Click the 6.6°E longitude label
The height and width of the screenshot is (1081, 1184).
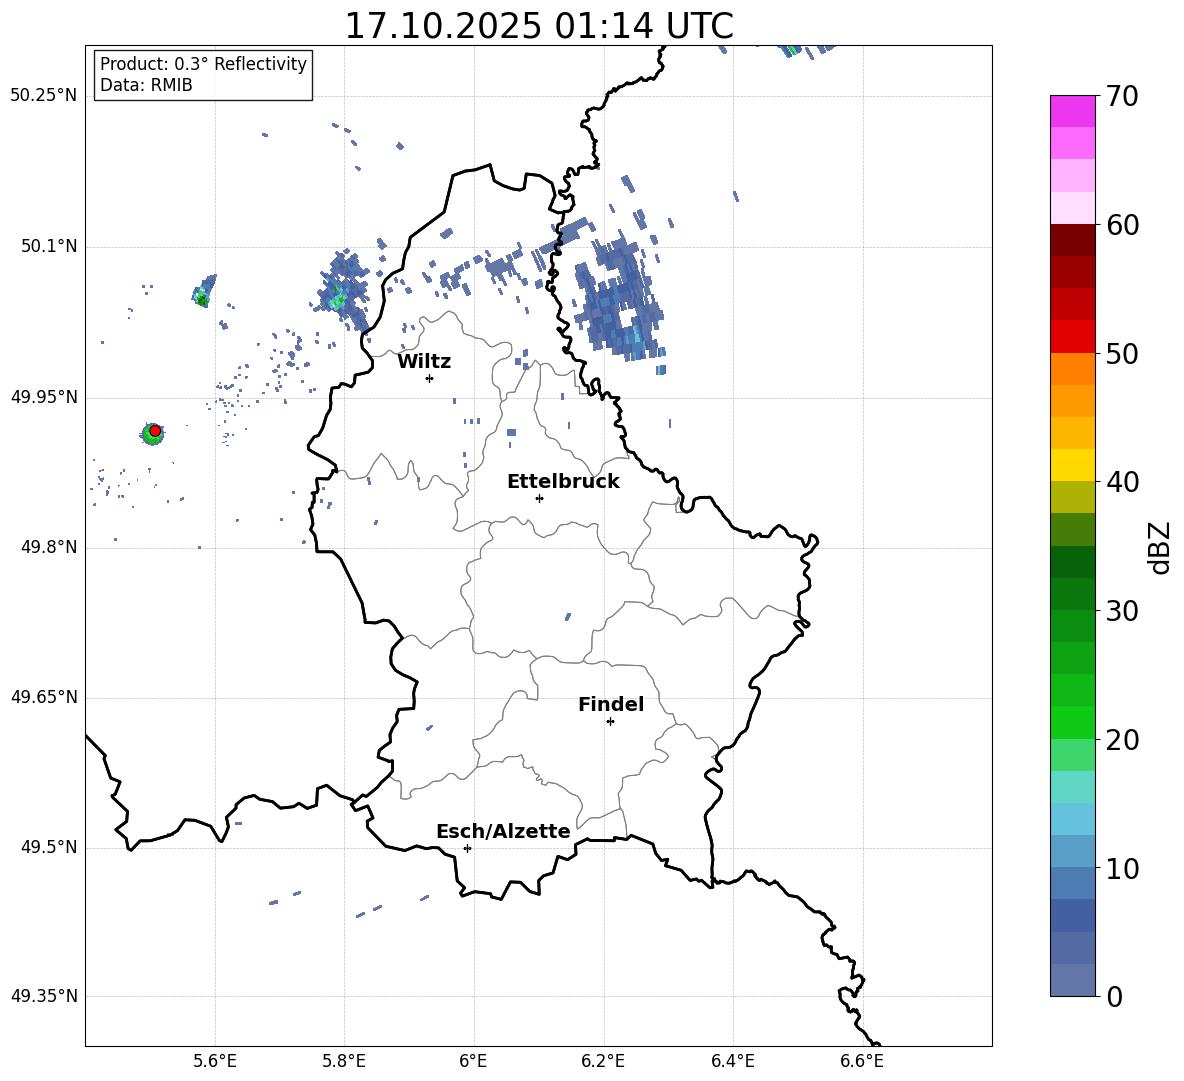tap(862, 1061)
